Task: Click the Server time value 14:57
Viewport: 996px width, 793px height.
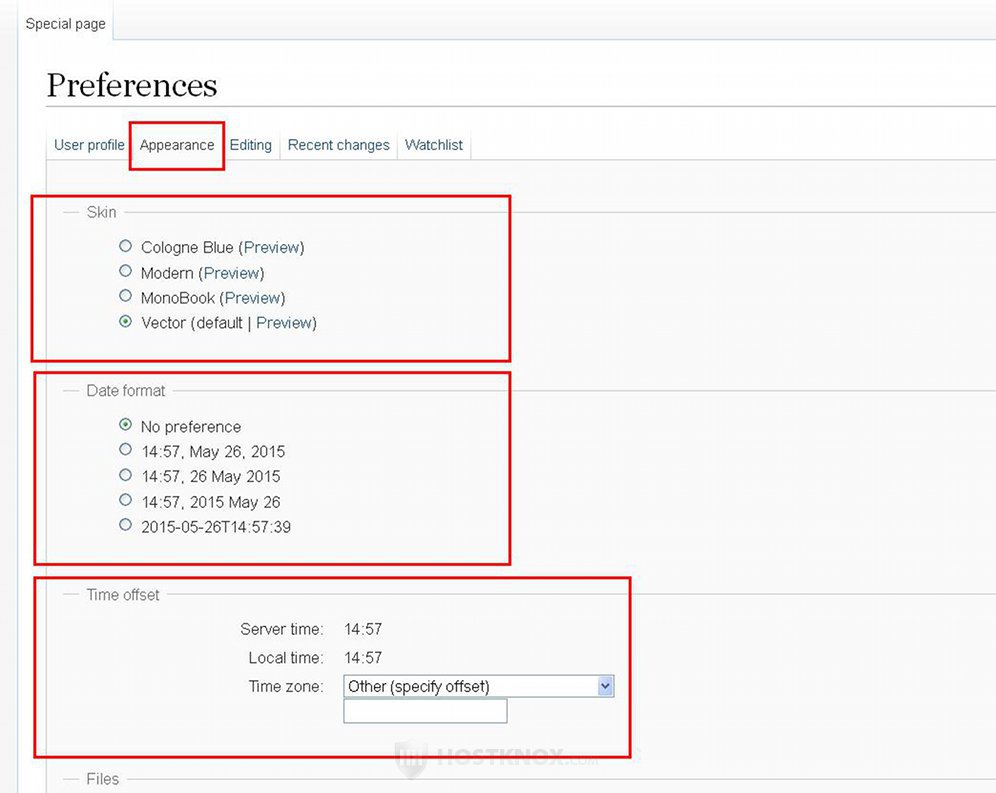Action: click(x=363, y=629)
